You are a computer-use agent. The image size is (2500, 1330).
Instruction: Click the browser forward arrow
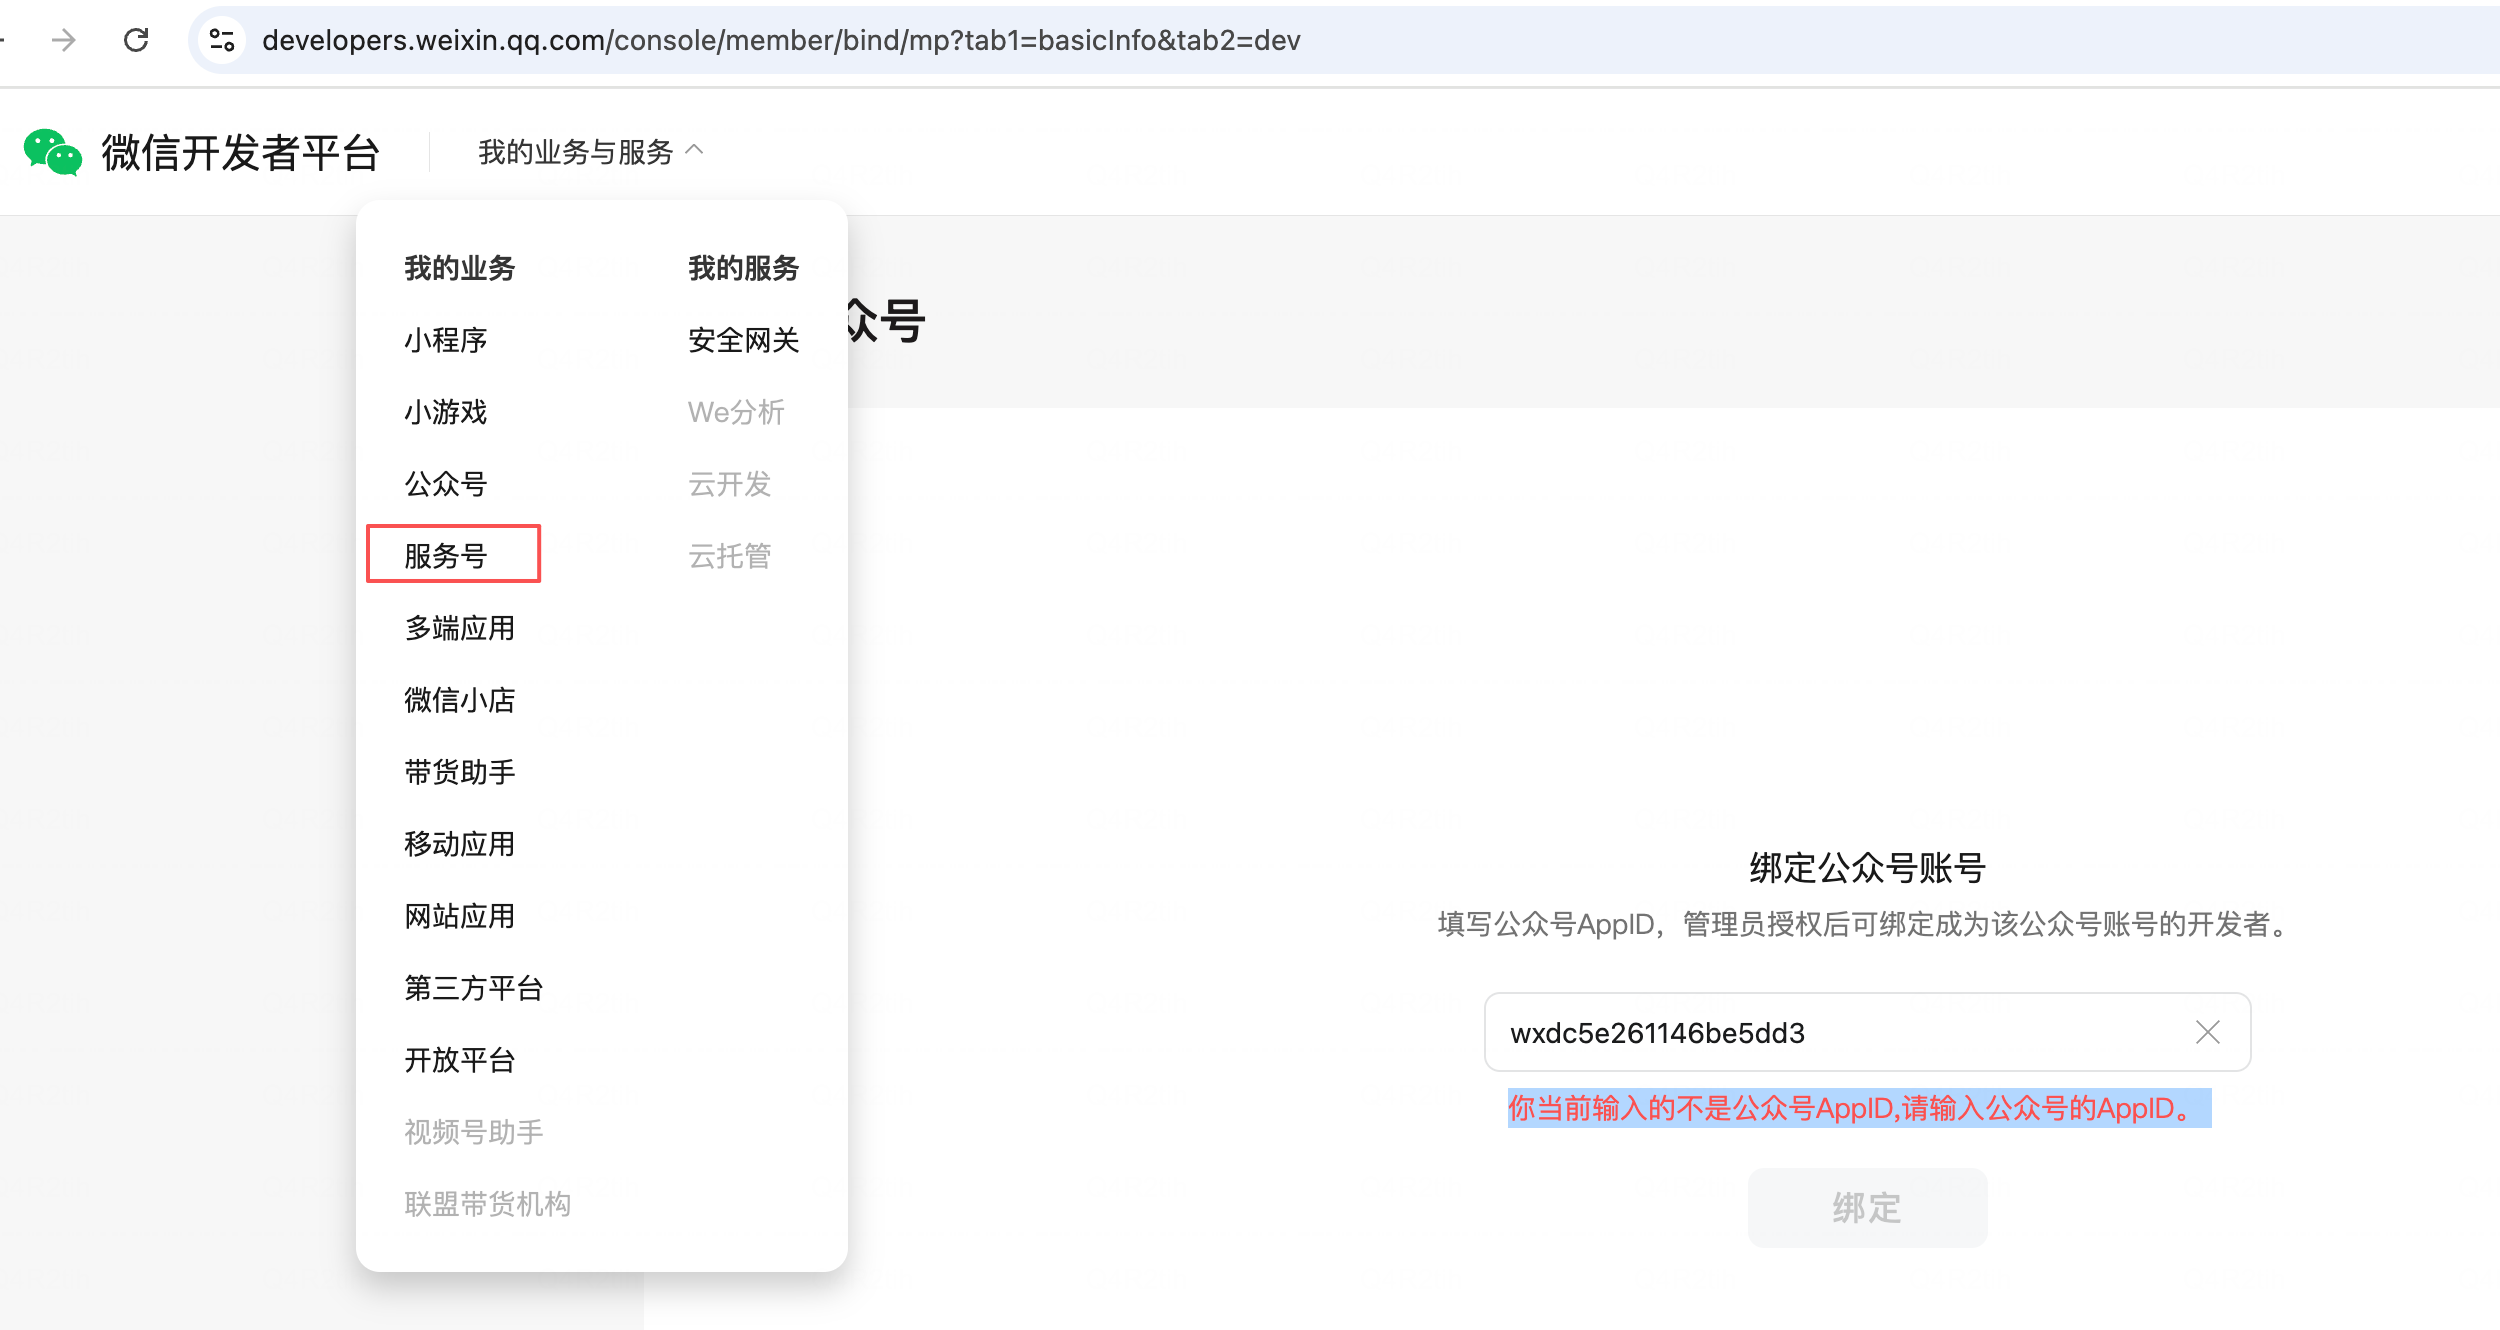click(64, 40)
